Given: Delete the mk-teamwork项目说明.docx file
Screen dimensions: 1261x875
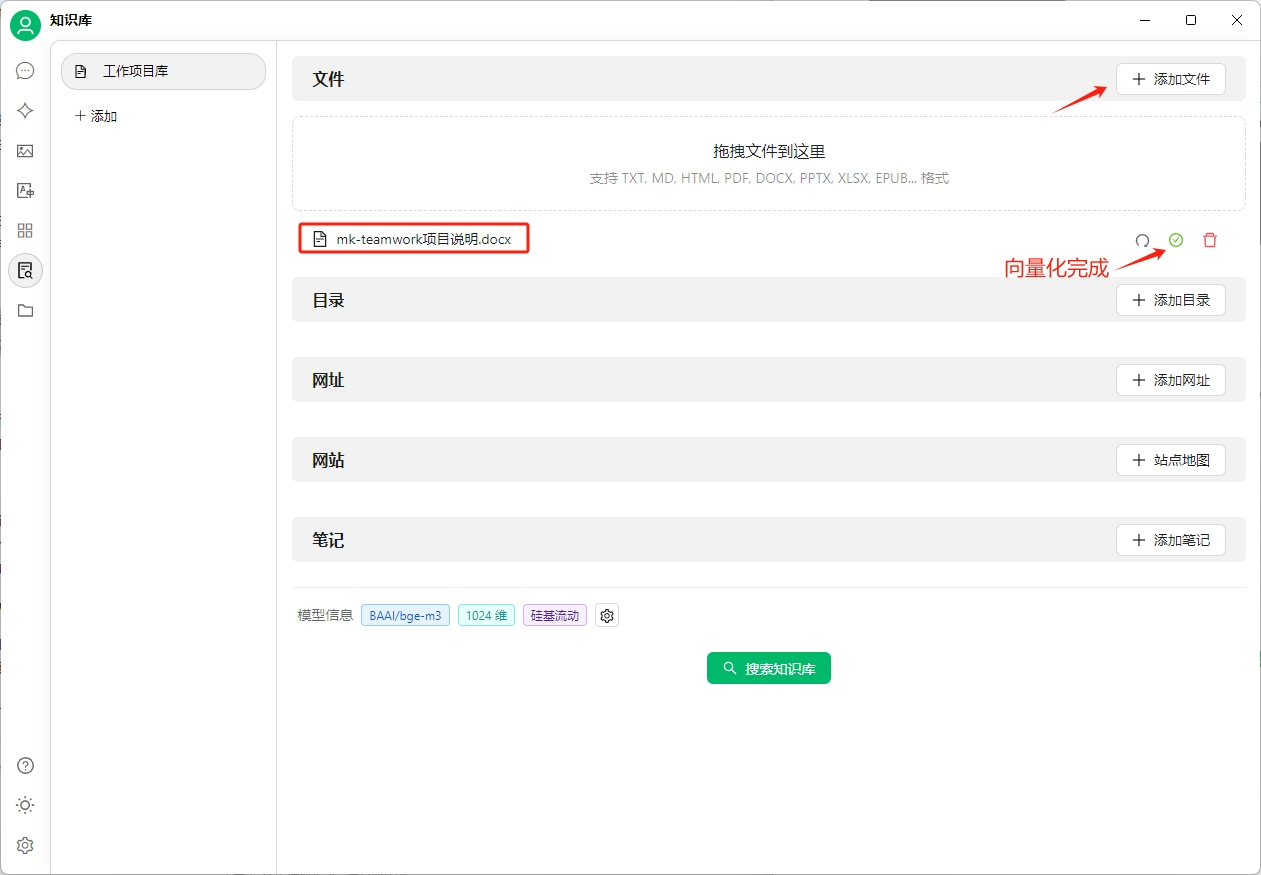Looking at the screenshot, I should [1210, 240].
